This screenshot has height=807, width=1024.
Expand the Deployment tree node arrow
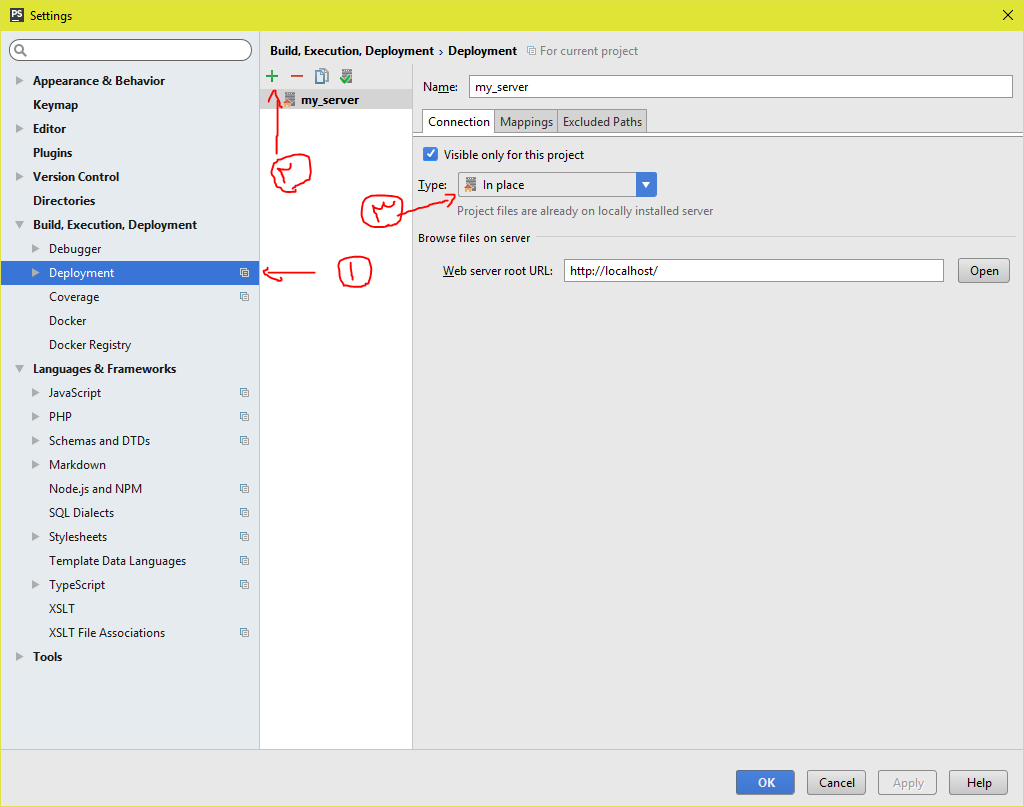click(36, 273)
